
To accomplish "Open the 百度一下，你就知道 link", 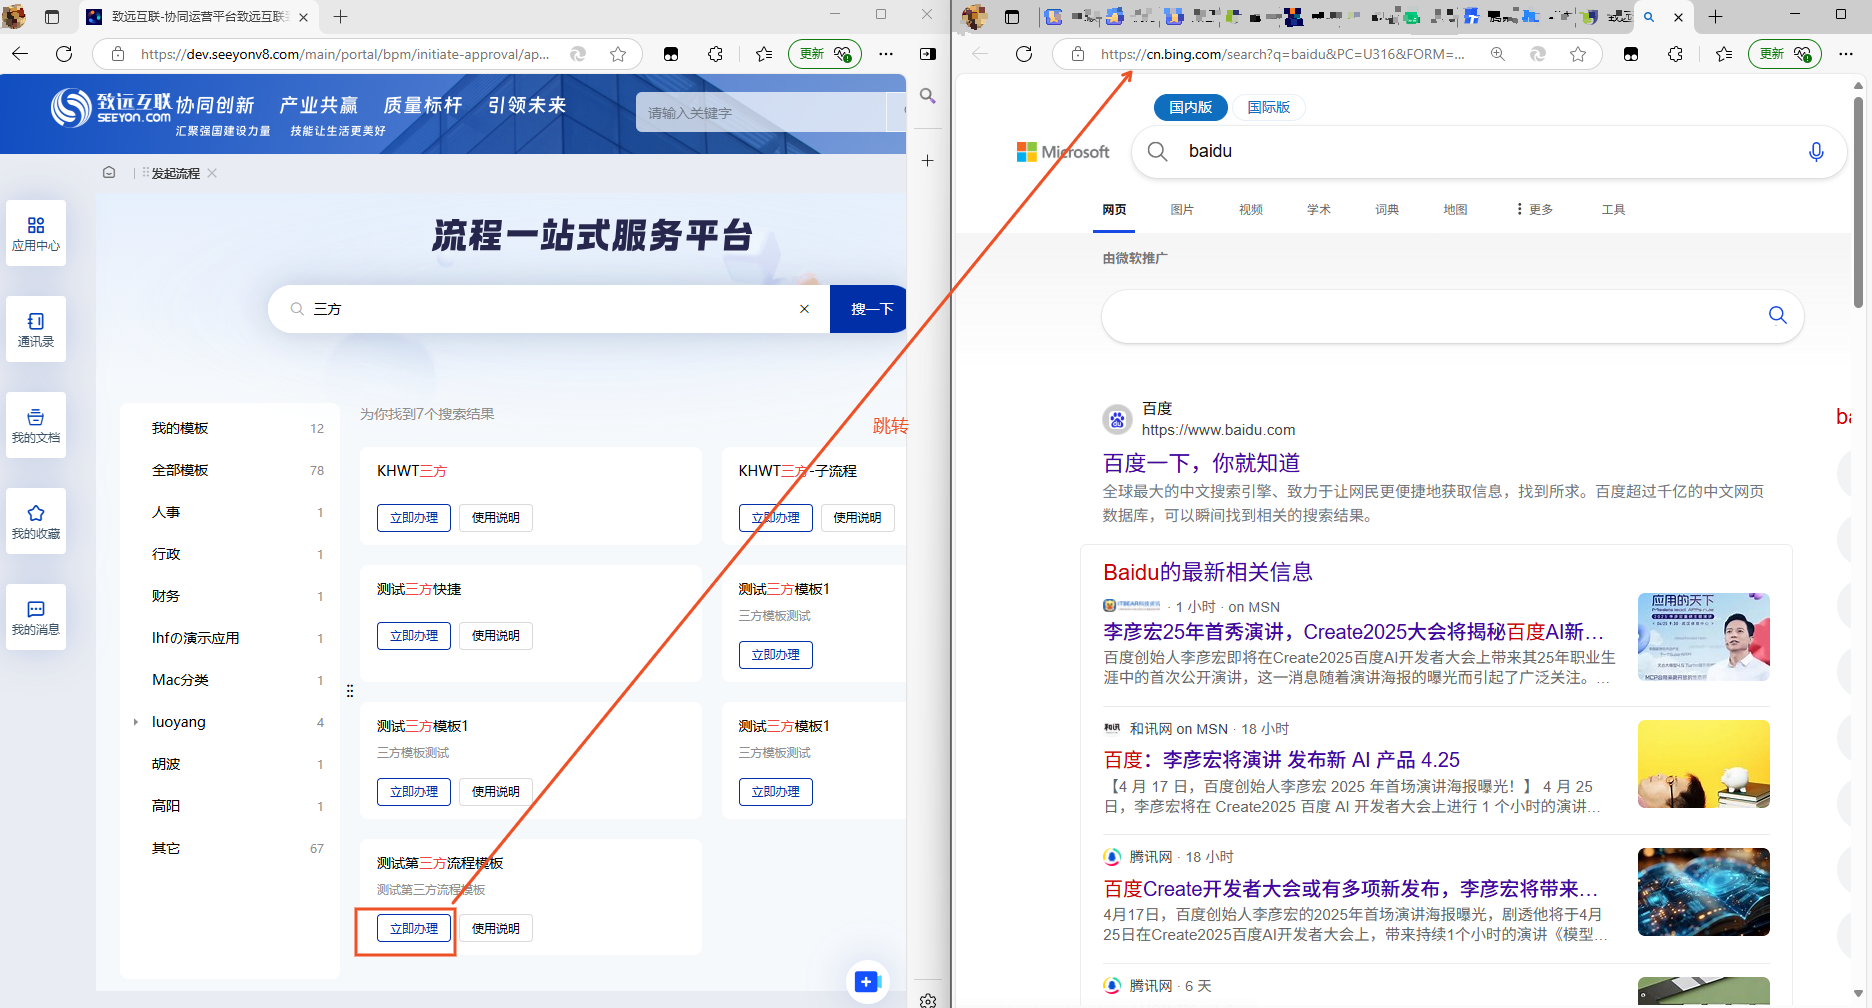I will [x=1201, y=463].
